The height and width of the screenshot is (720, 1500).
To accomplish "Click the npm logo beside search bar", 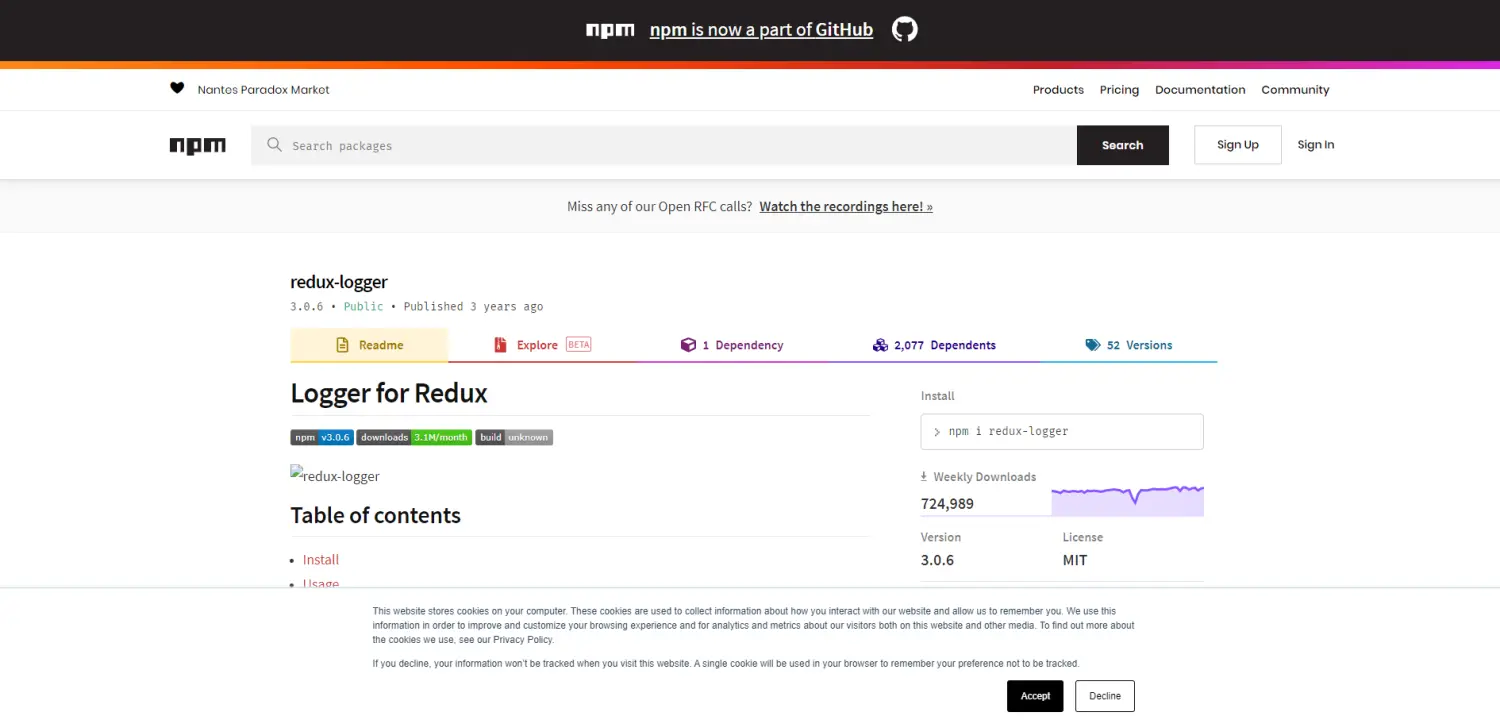I will pyautogui.click(x=198, y=146).
